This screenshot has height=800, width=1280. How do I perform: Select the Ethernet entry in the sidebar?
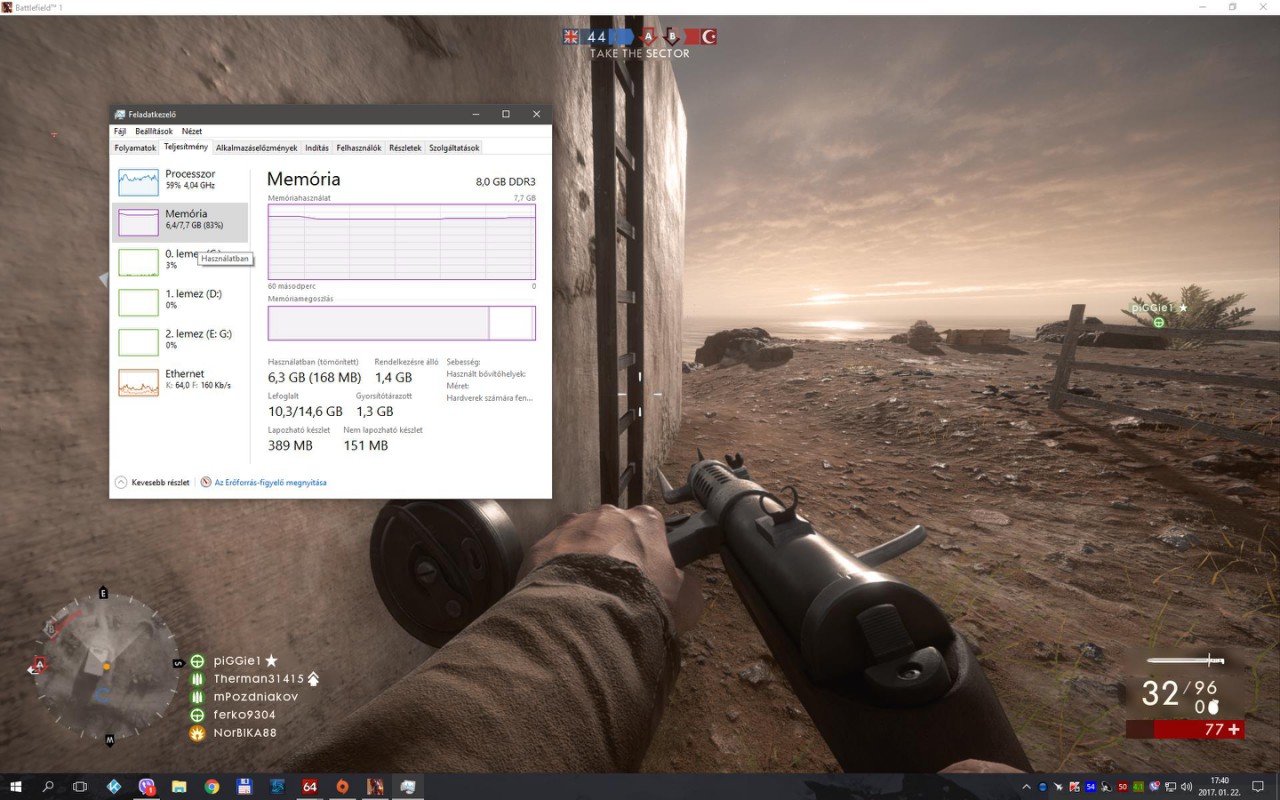coord(180,382)
